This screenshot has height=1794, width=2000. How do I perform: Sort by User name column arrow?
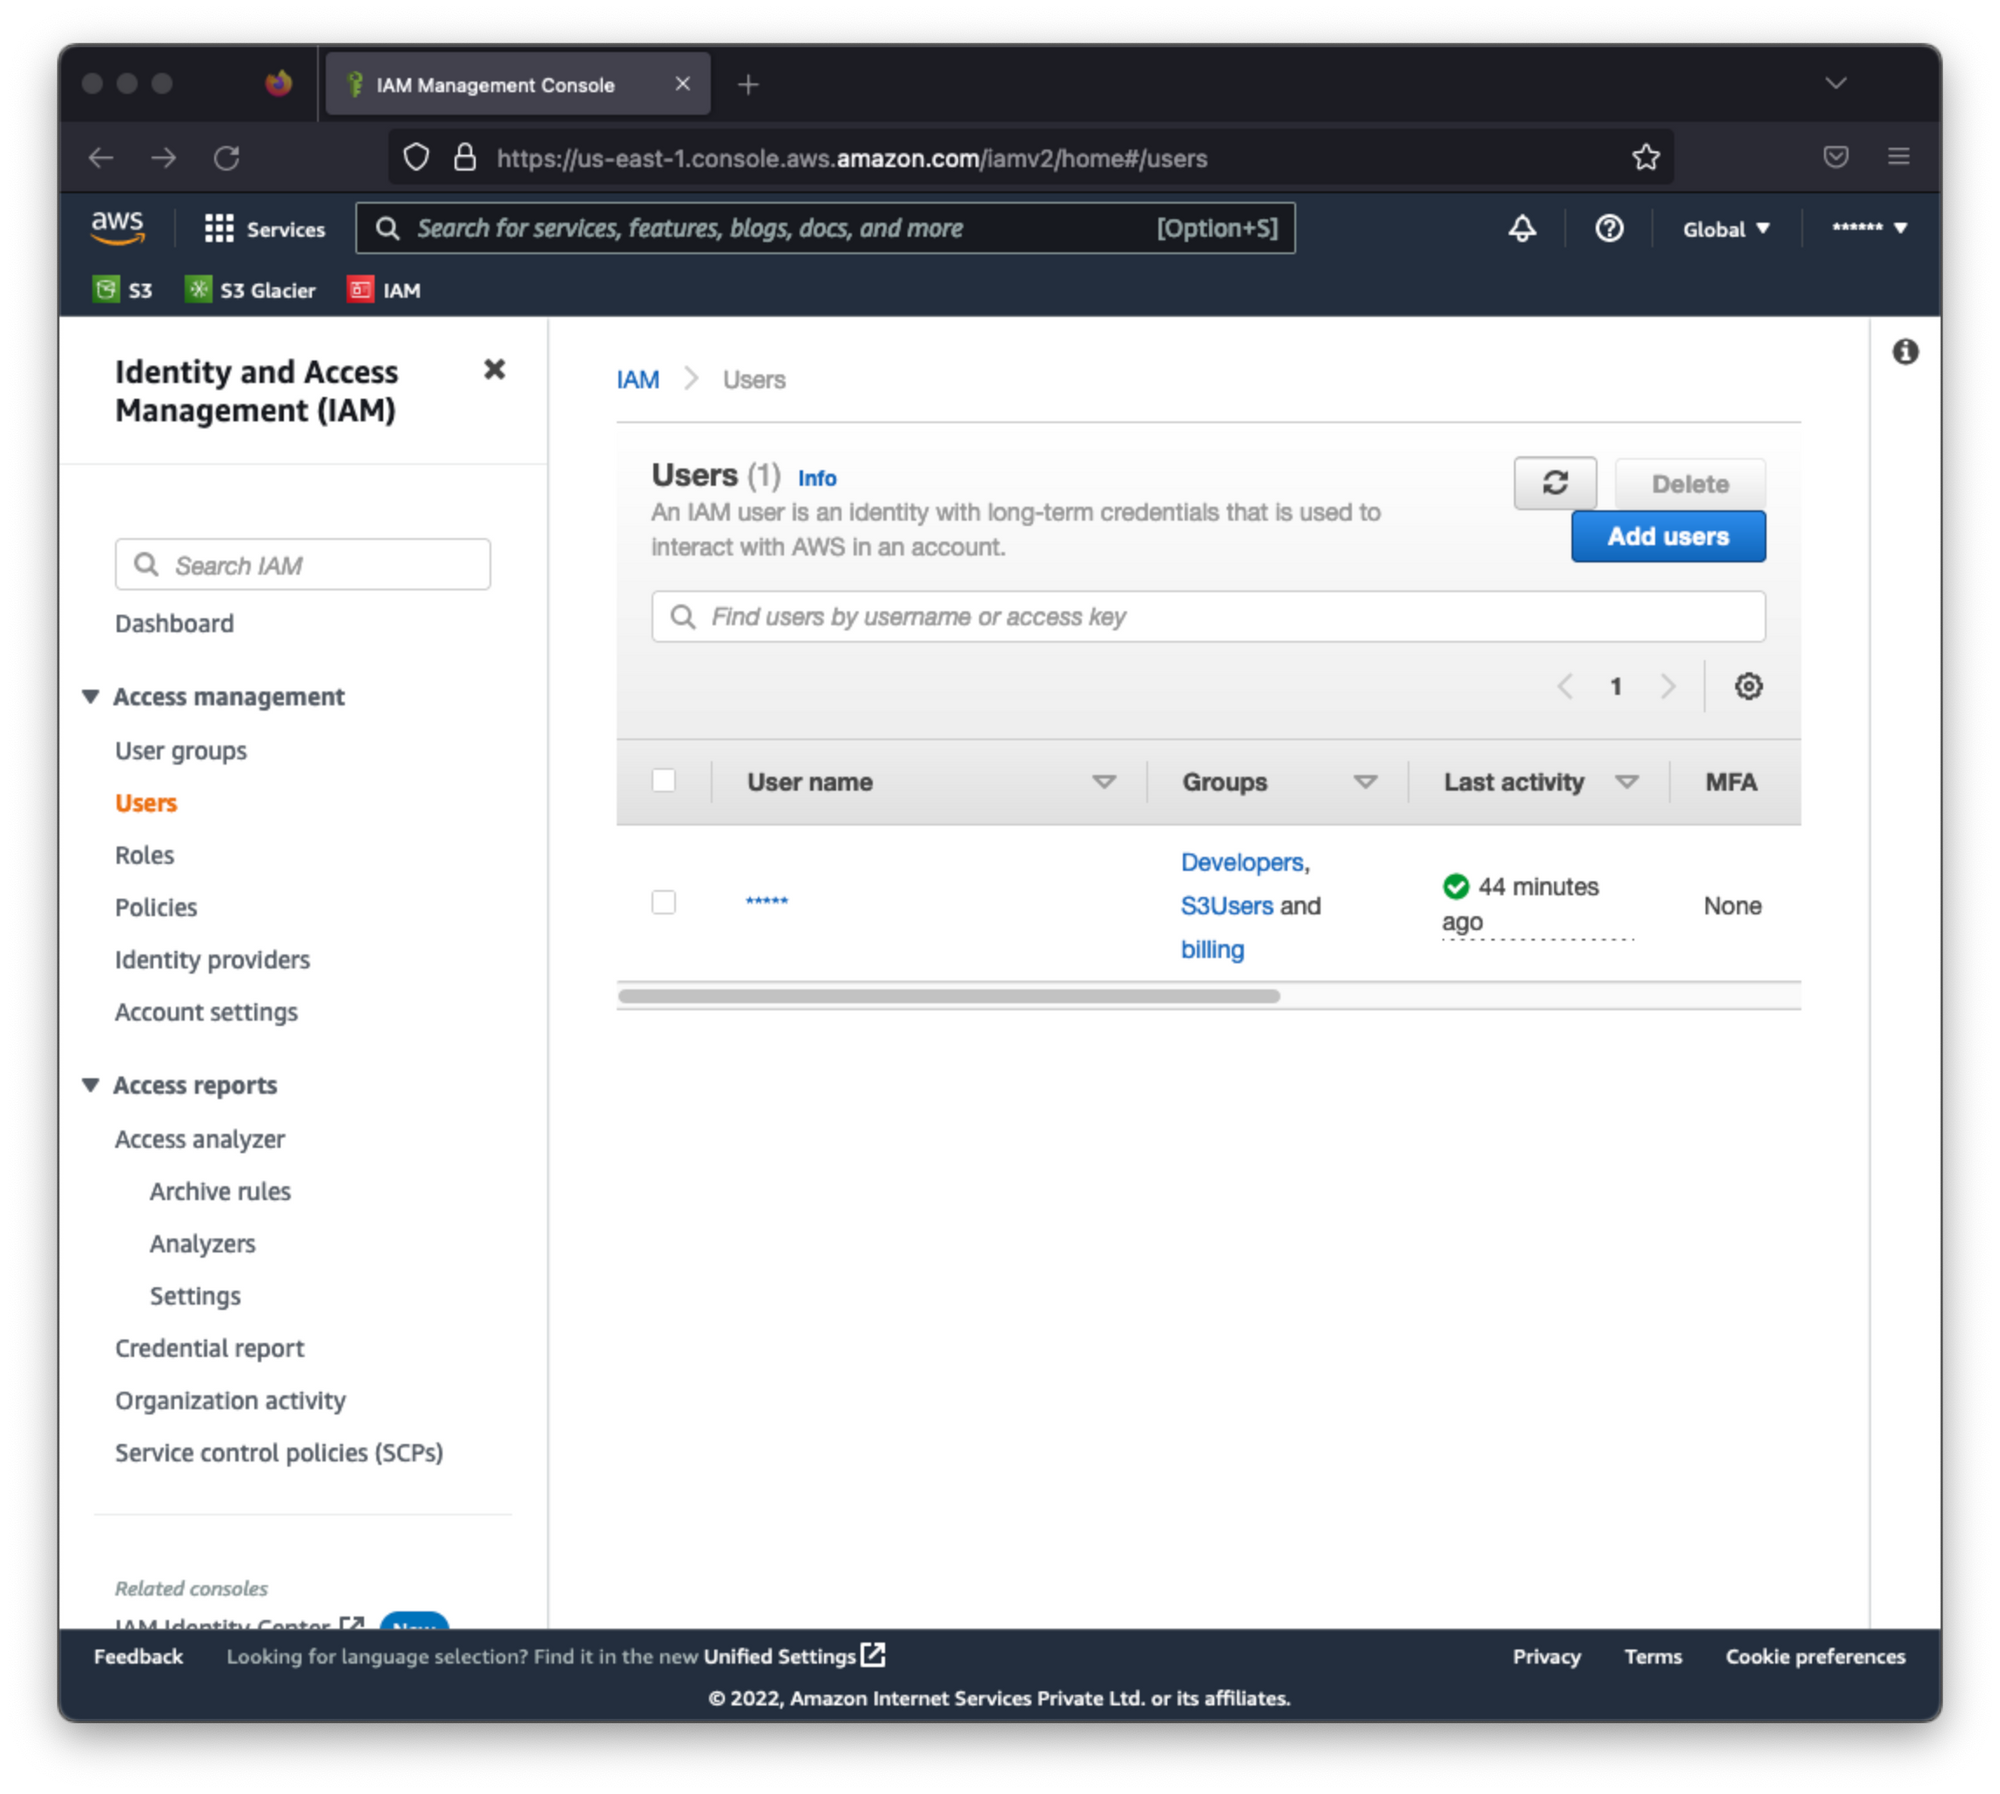(1103, 782)
